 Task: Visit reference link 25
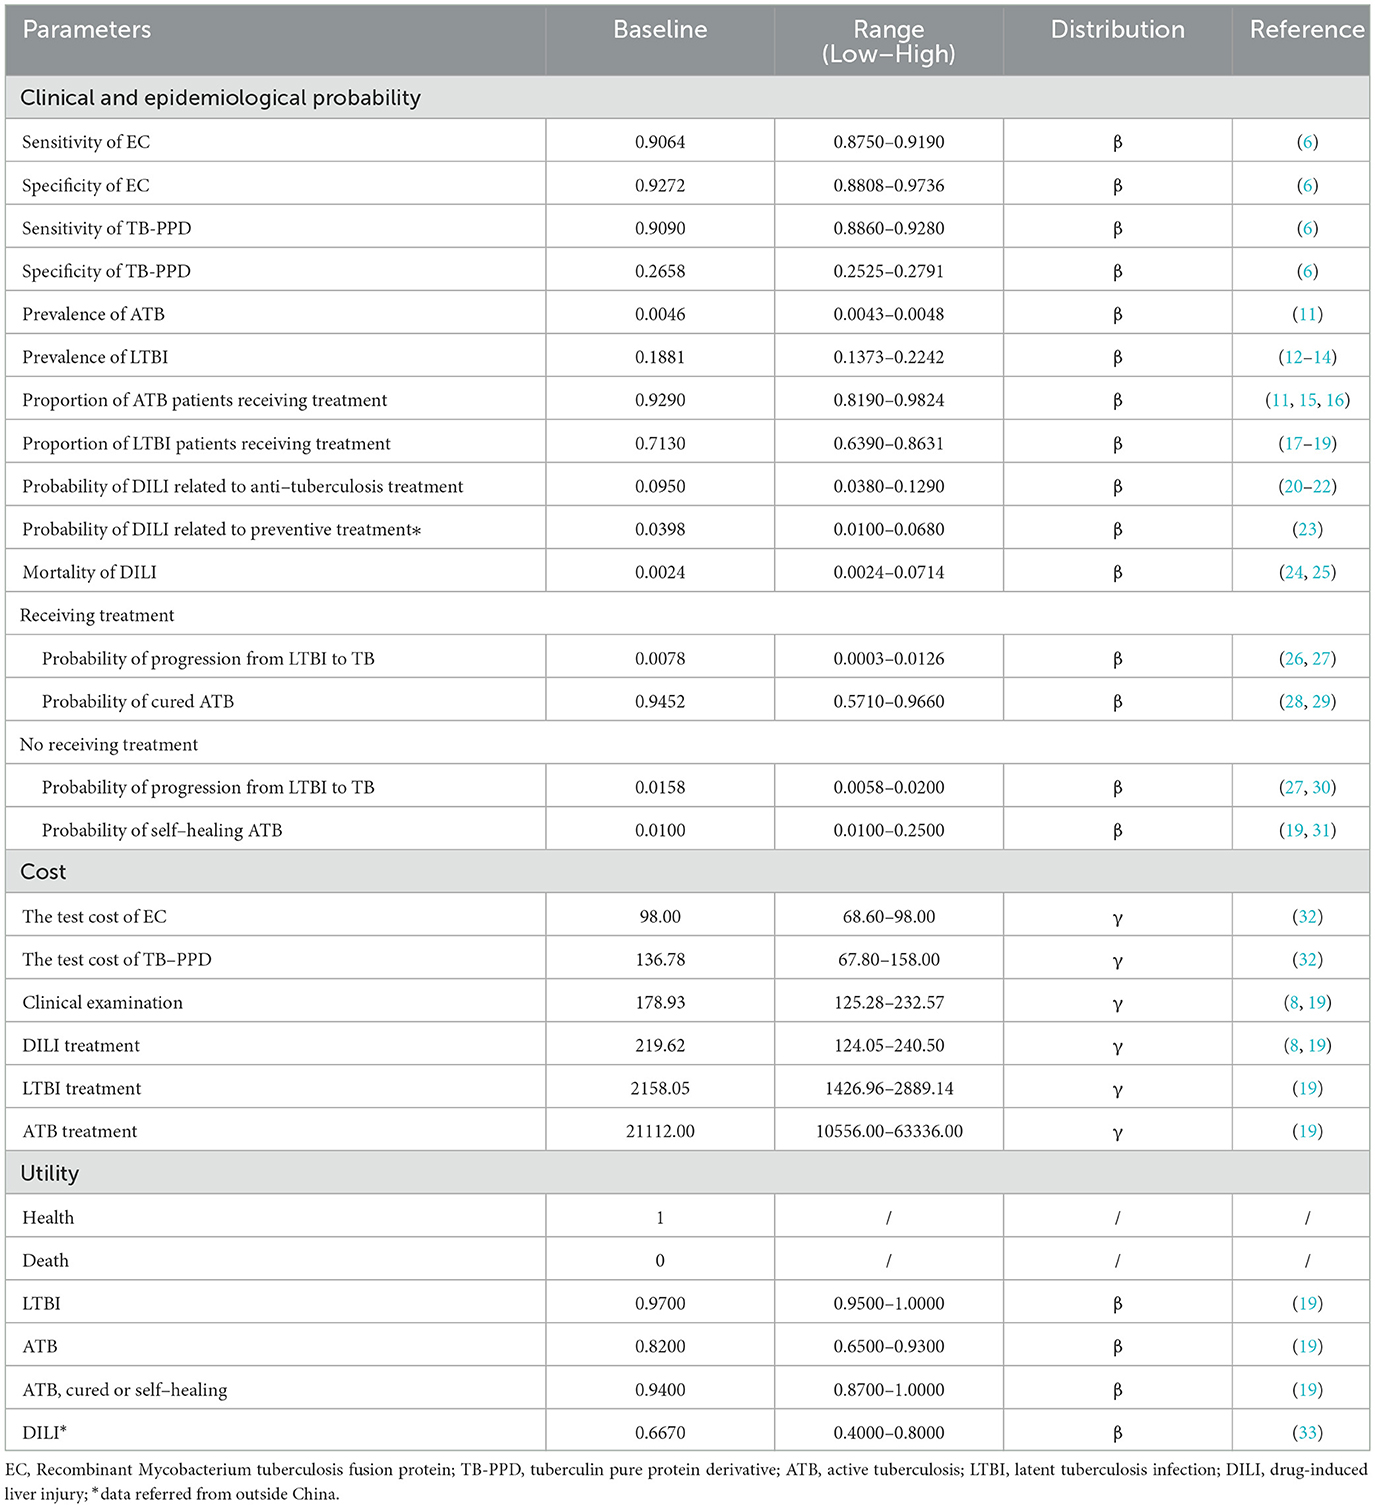point(1321,572)
